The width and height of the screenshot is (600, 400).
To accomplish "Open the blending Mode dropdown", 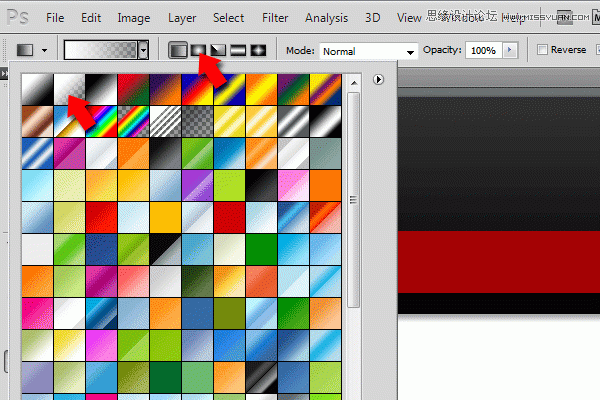I will pos(368,51).
